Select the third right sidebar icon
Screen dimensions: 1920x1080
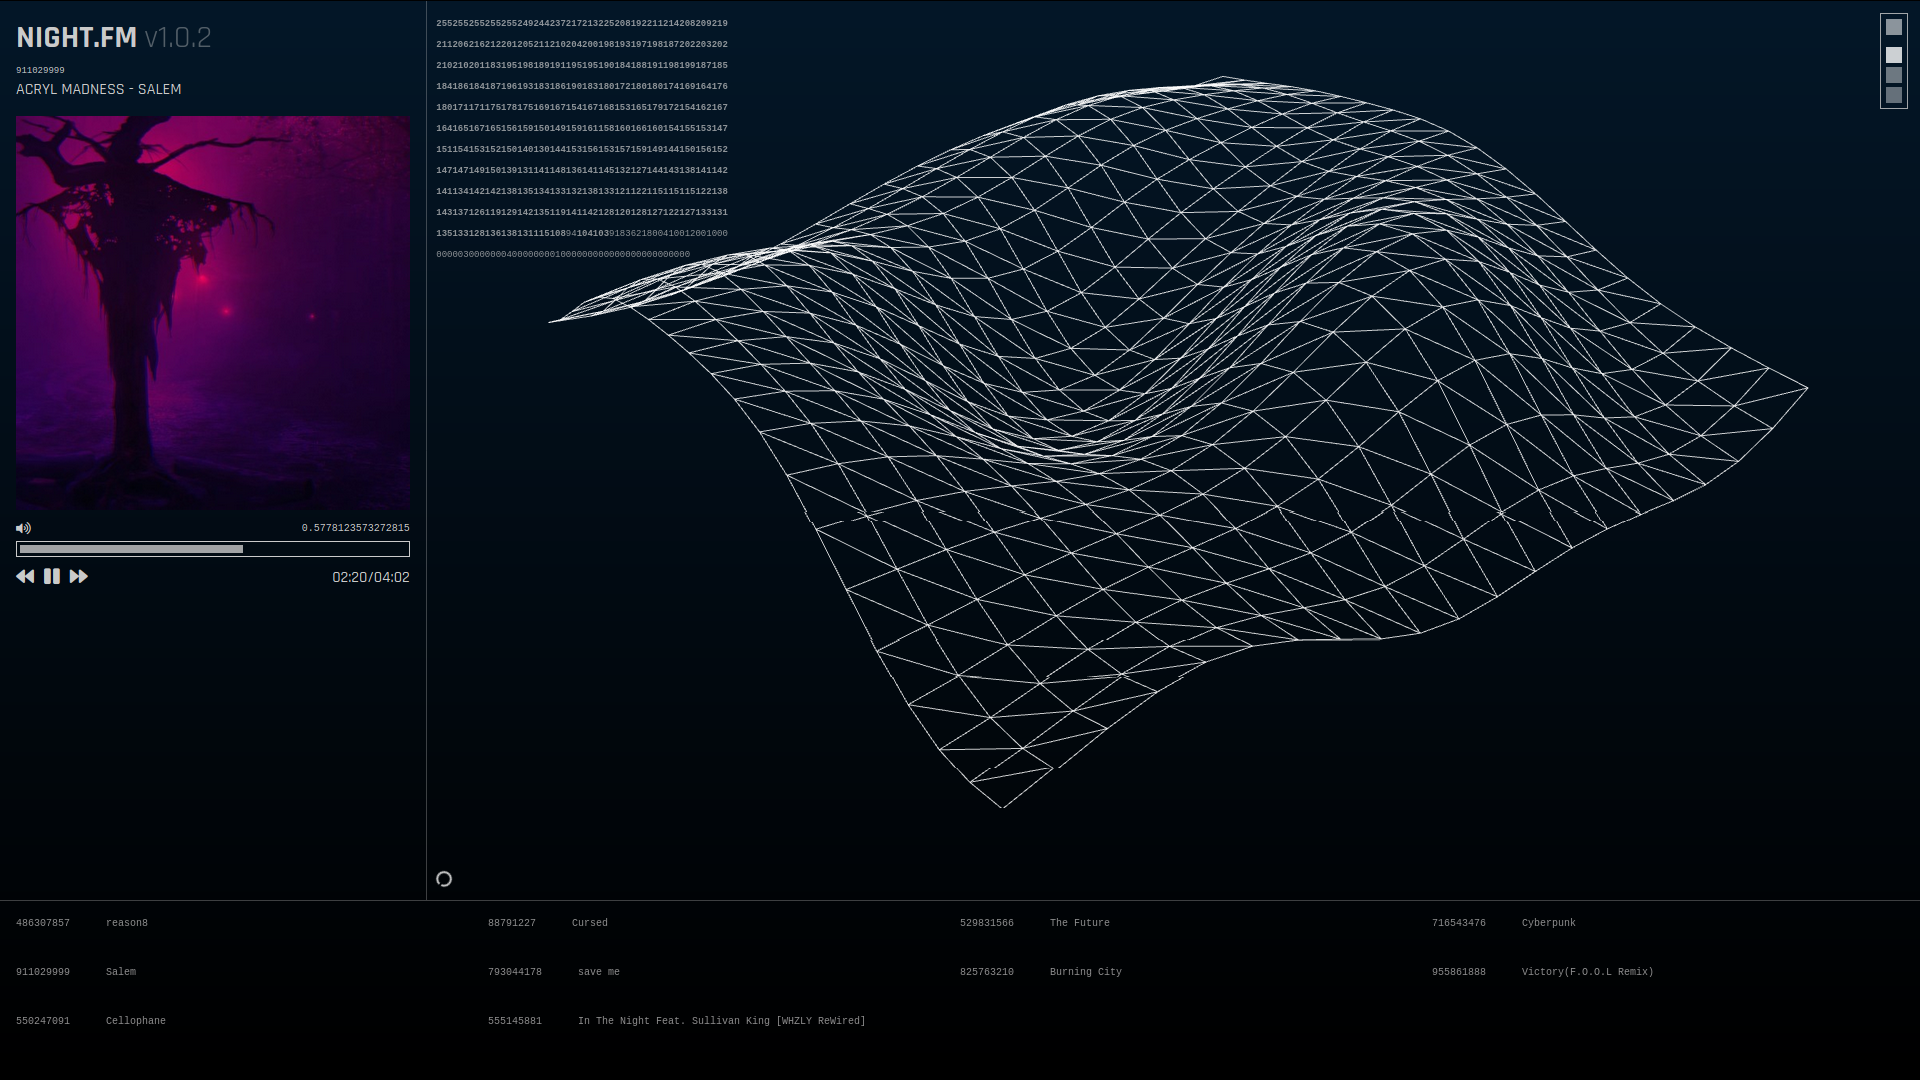pyautogui.click(x=1896, y=73)
